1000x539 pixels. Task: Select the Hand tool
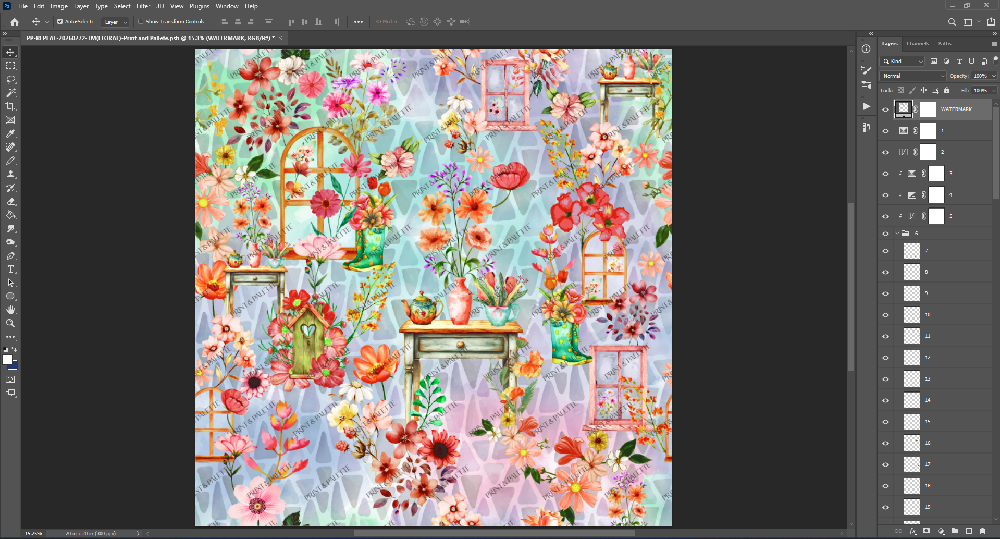coord(11,310)
